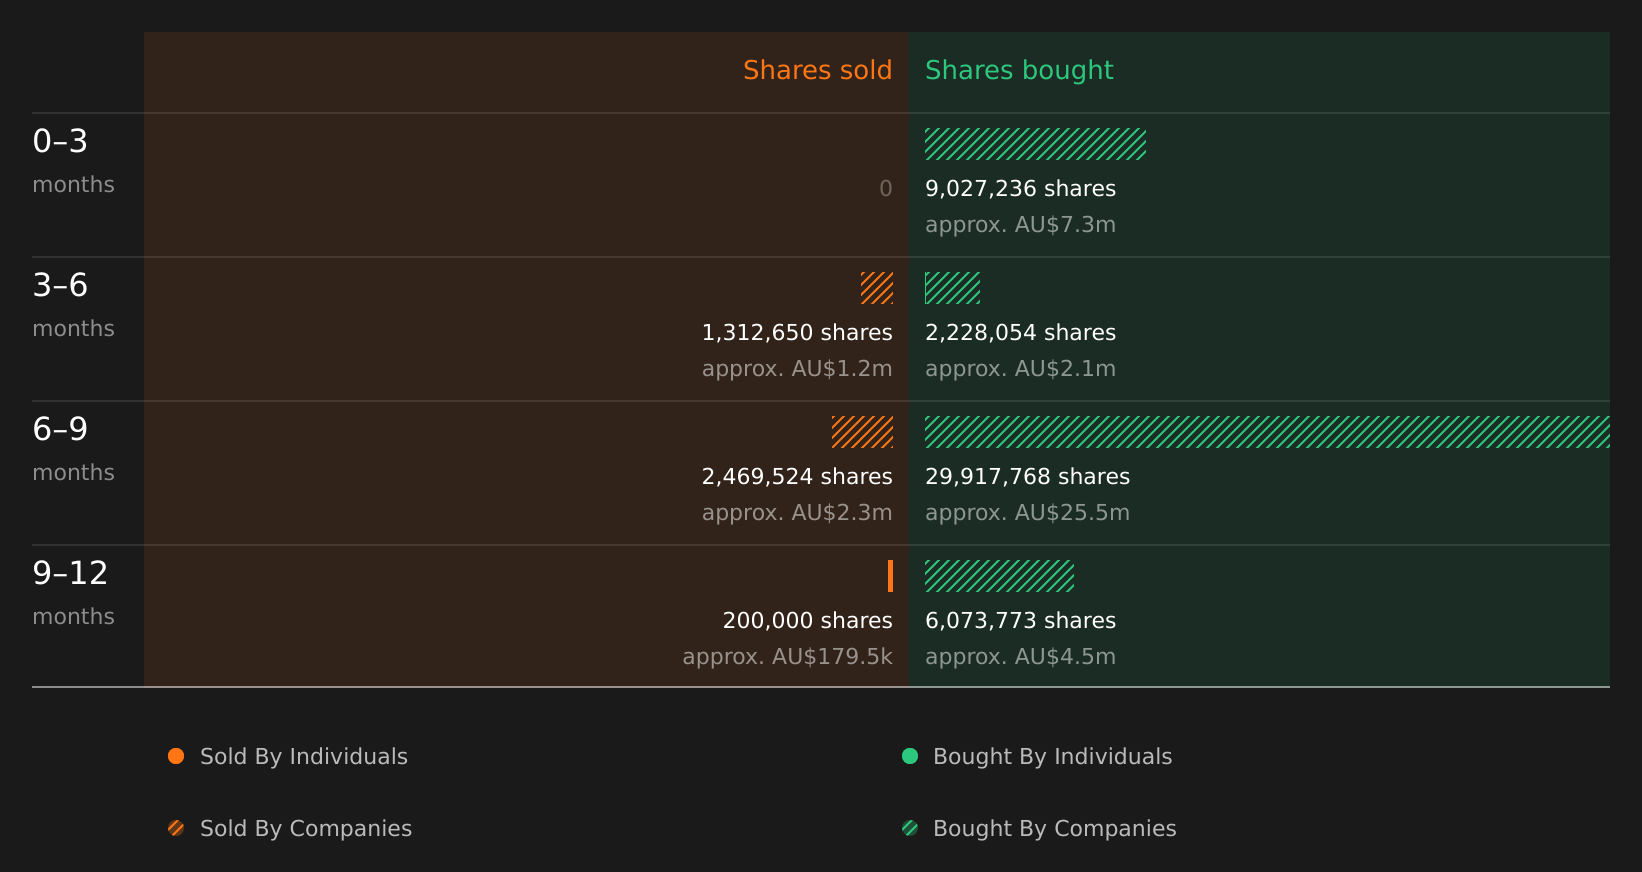
Task: Select the 3–6 months orange sold bar
Action: coord(877,288)
